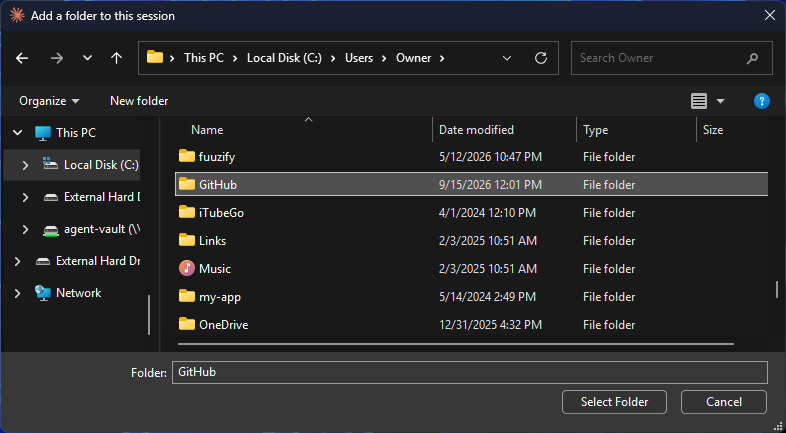This screenshot has width=786, height=433.
Task: Select Local Disk (C:) in sidebar
Action: coord(101,165)
